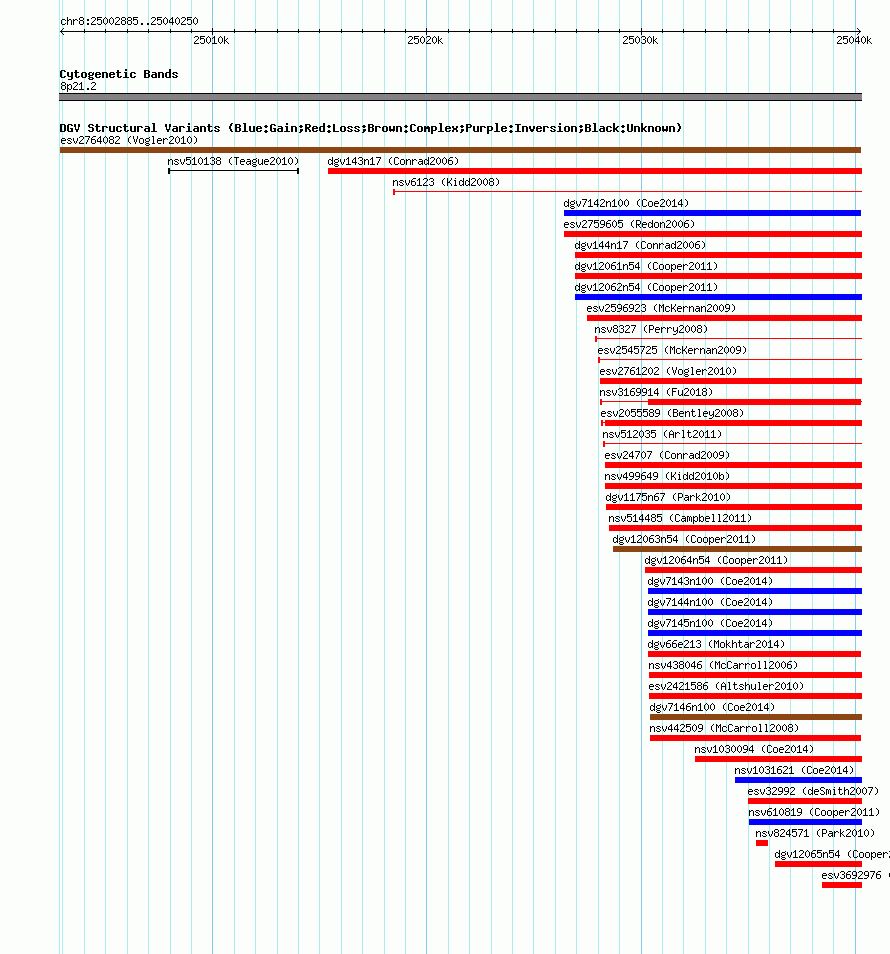Open esv2545725 (McKernan2009) label
This screenshot has height=954, width=890.
point(672,350)
